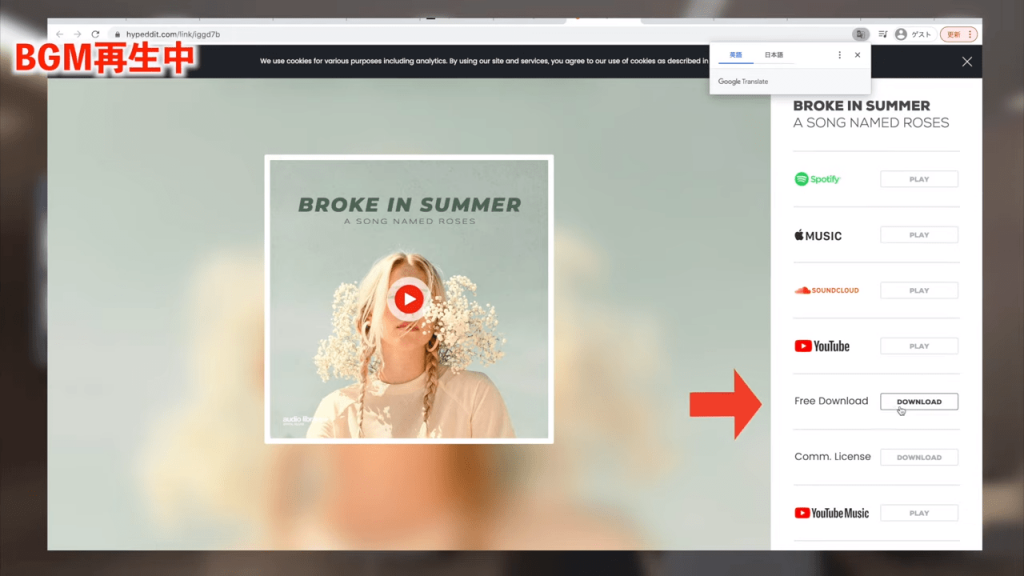Click the hypeddit.com address bar URL
Screen dimensions: 1024x576
click(173, 34)
